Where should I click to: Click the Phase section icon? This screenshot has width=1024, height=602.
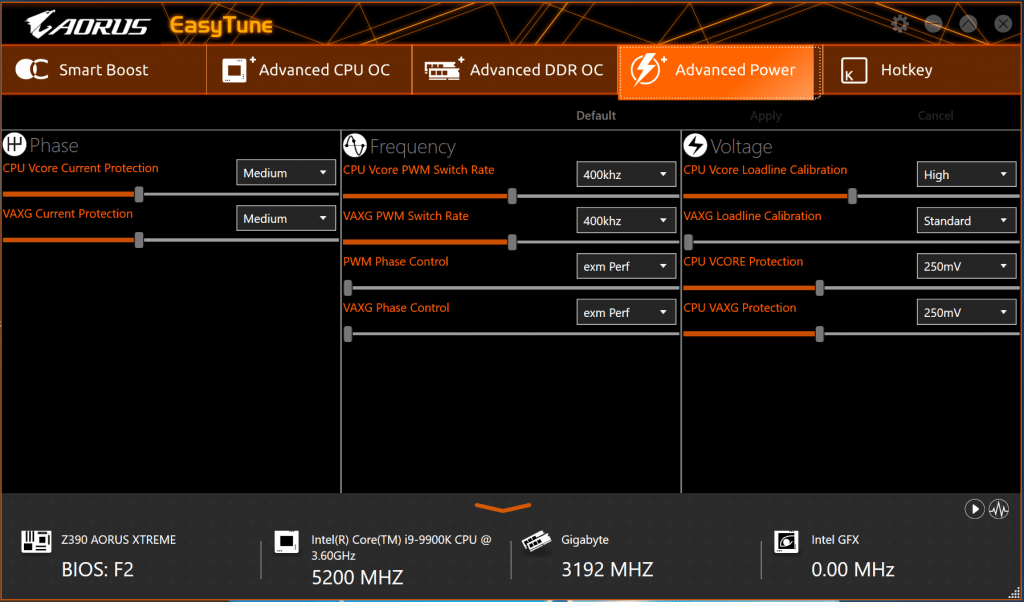pyautogui.click(x=14, y=144)
